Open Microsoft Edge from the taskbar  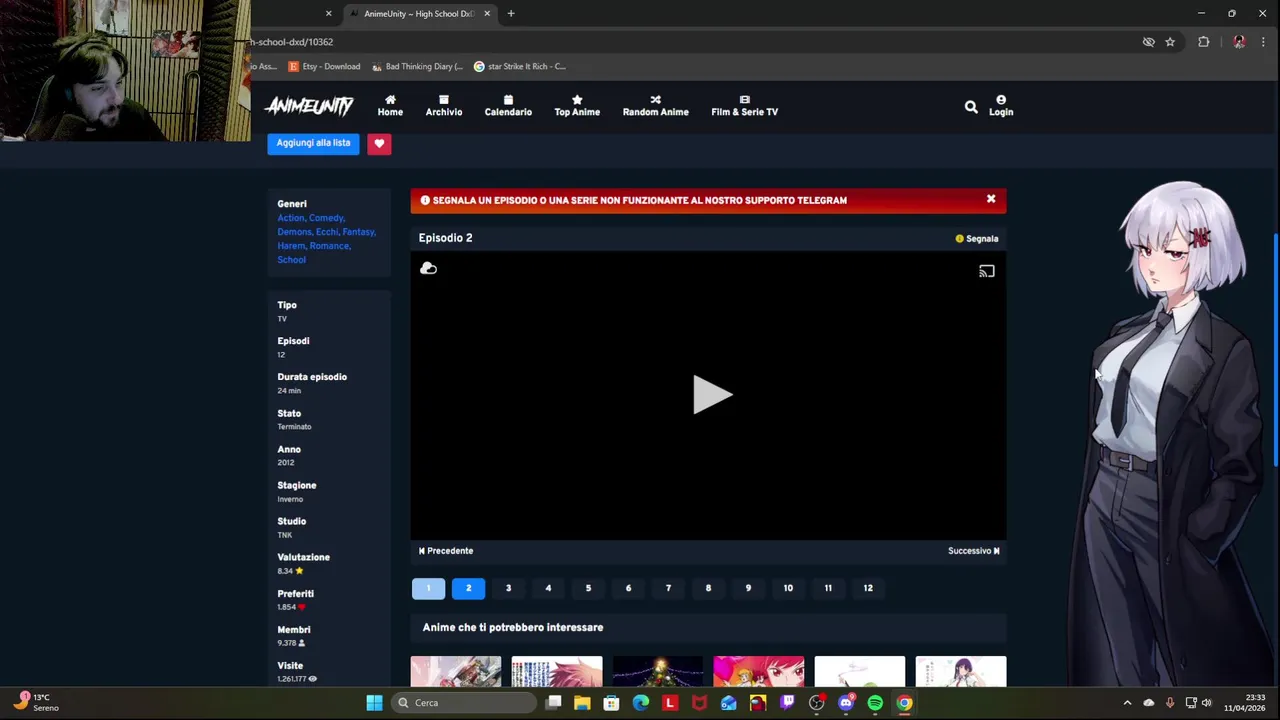[x=641, y=703]
